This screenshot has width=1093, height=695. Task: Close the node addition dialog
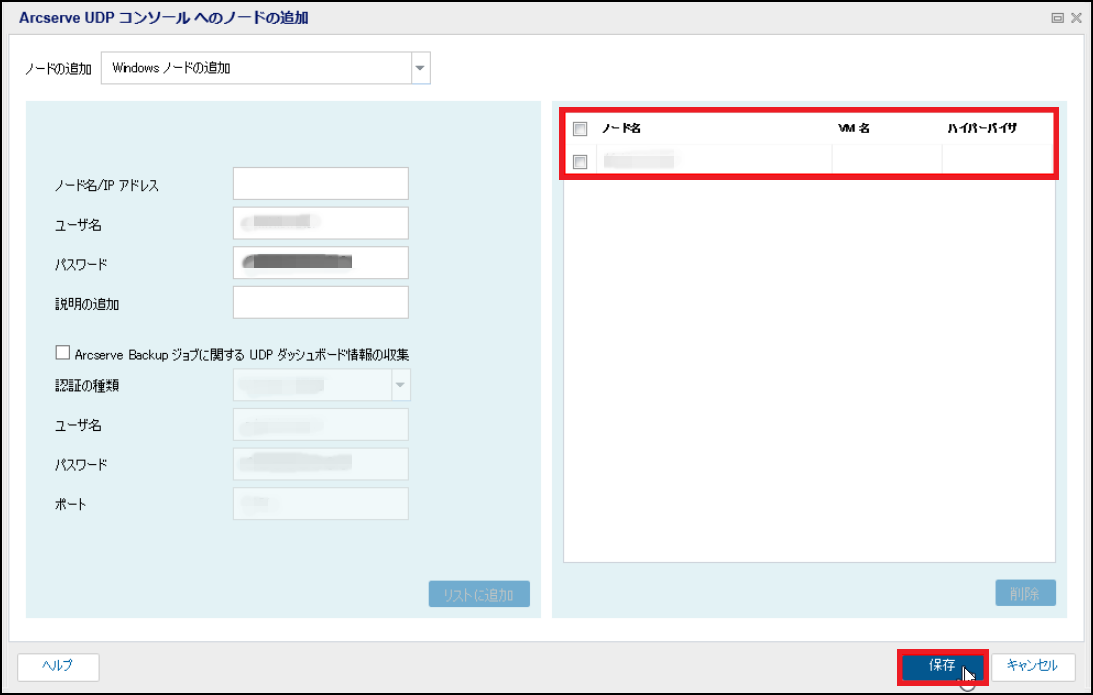coord(1076,18)
